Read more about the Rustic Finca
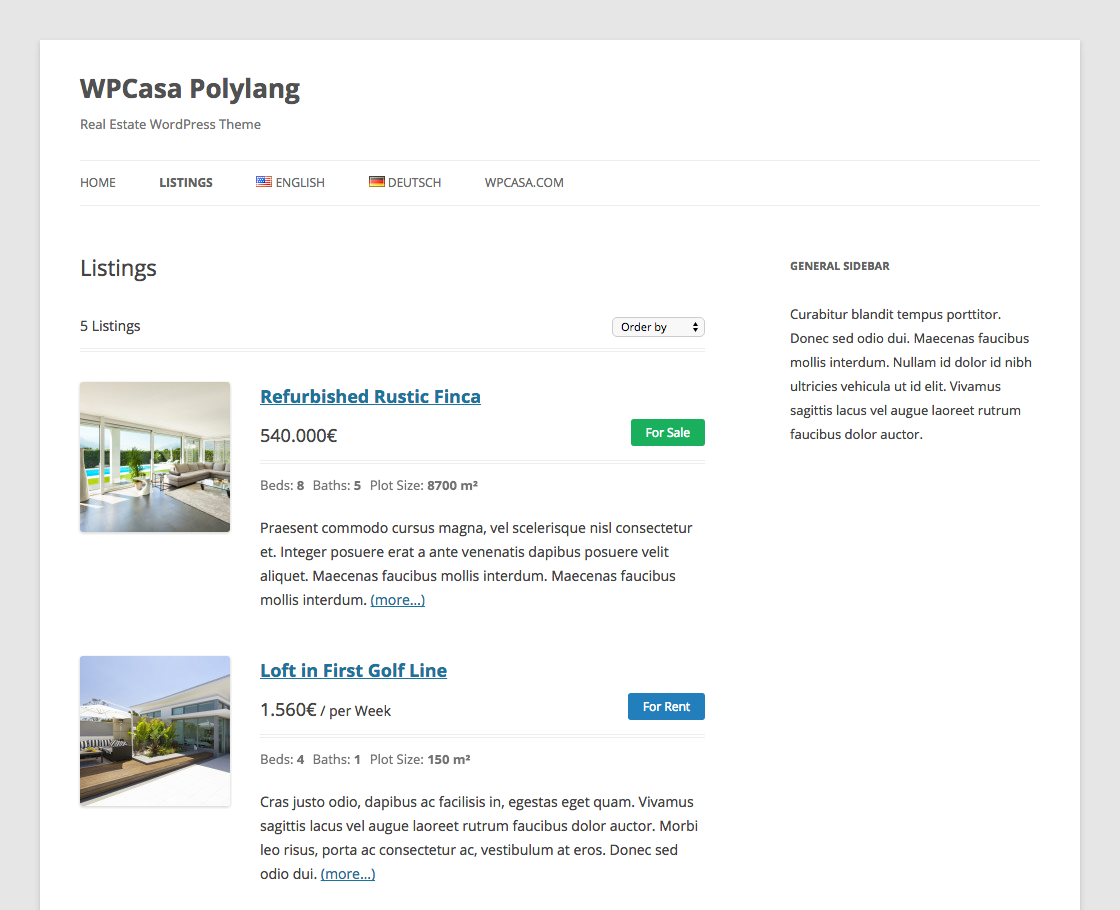 397,601
